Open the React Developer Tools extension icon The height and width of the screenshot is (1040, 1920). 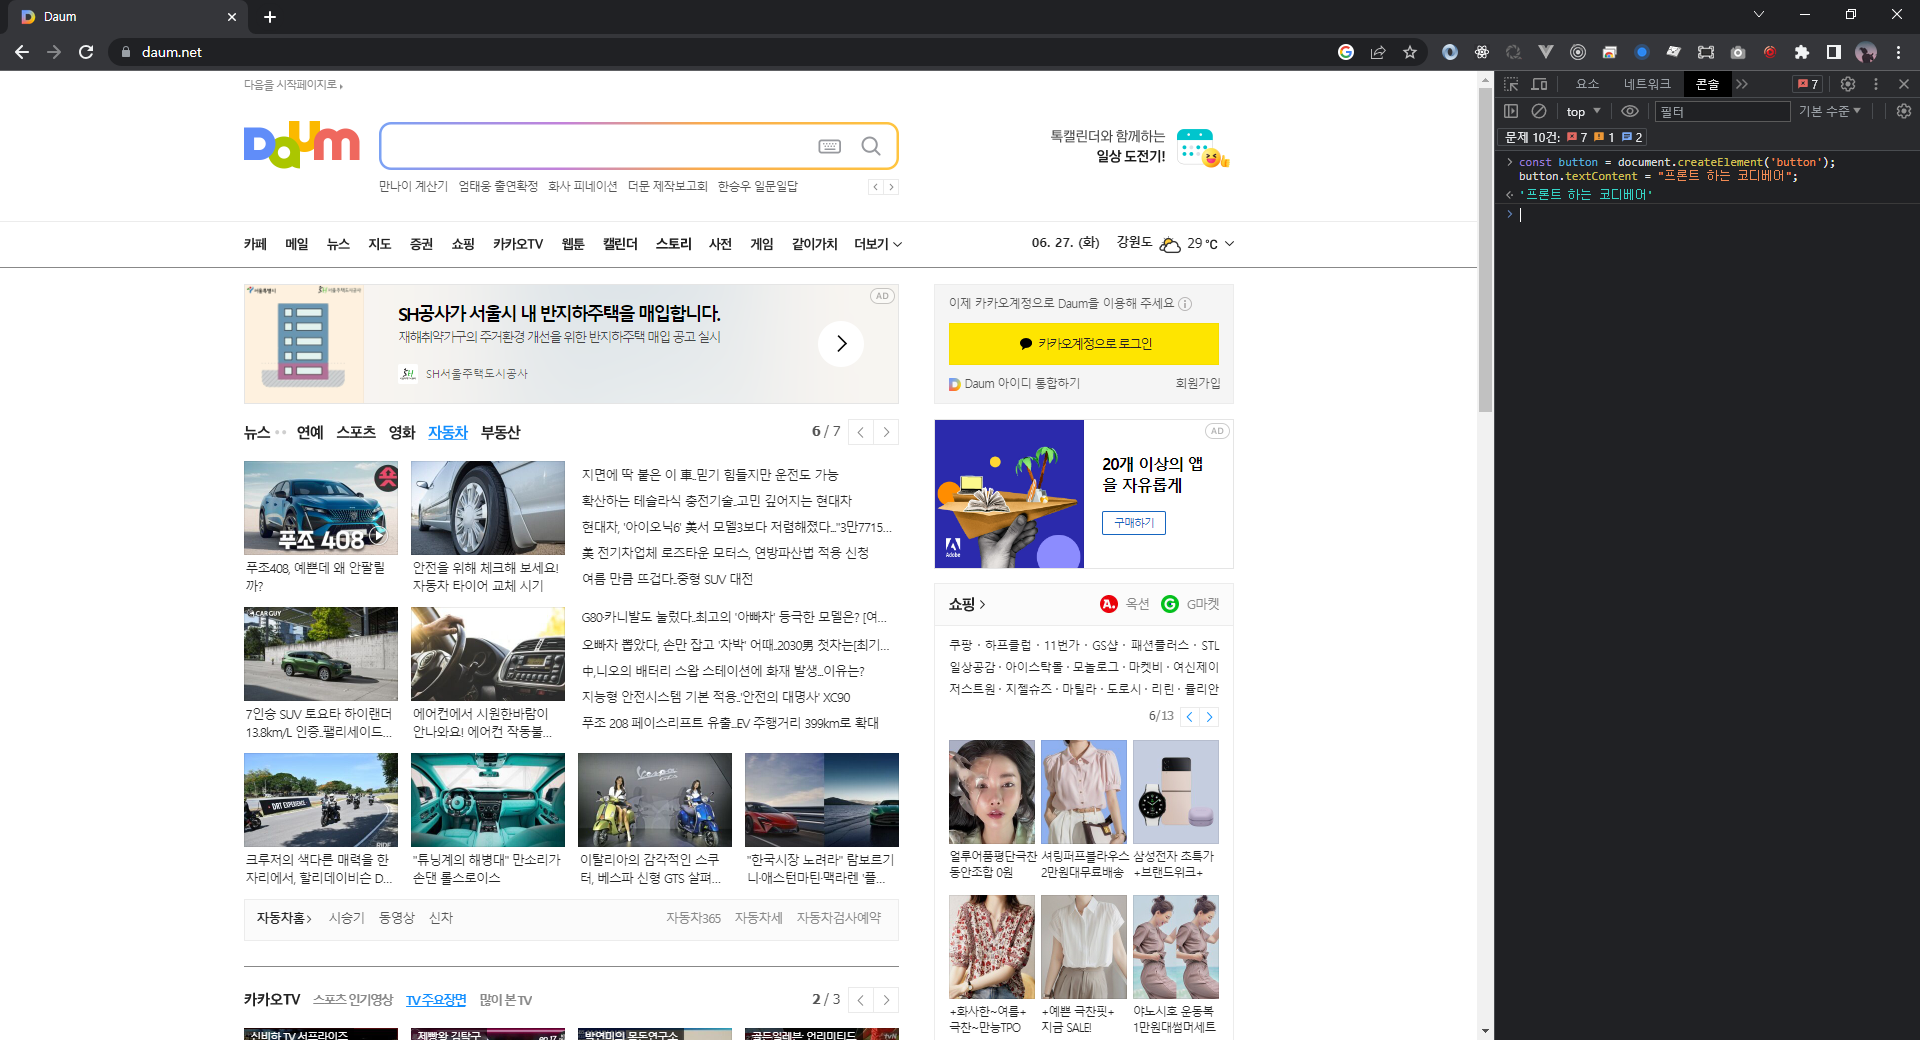click(x=1482, y=52)
